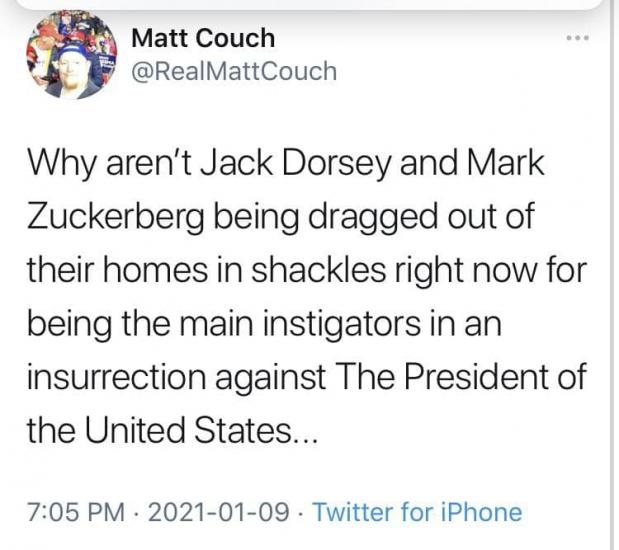Open the three-dot more options menu
619x550 pixels.
(x=577, y=39)
